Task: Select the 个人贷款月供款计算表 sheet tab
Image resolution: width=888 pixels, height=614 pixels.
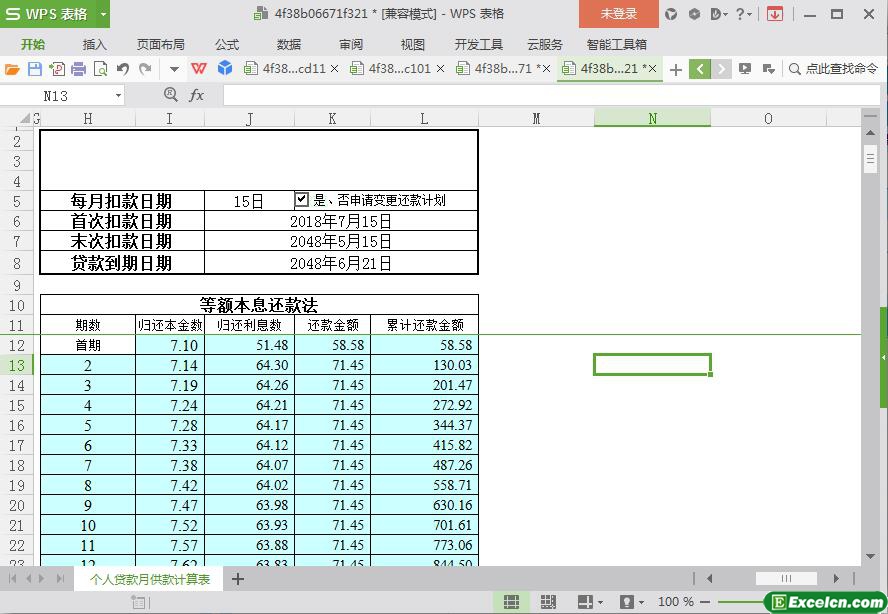Action: tap(150, 579)
